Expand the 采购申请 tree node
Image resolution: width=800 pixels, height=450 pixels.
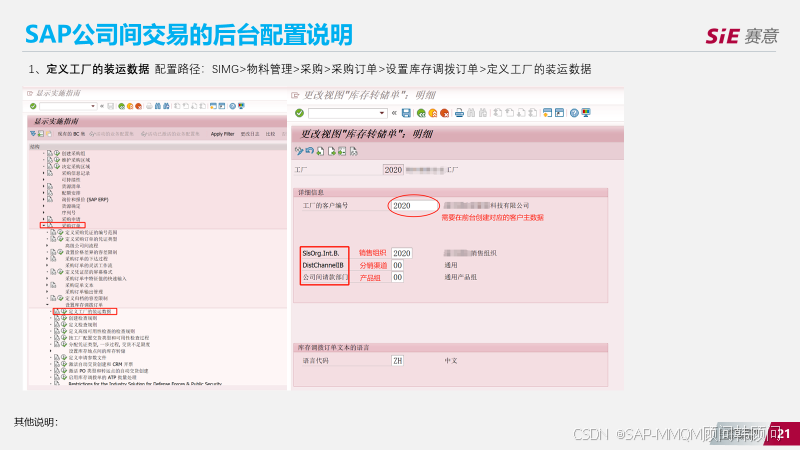tap(43, 219)
